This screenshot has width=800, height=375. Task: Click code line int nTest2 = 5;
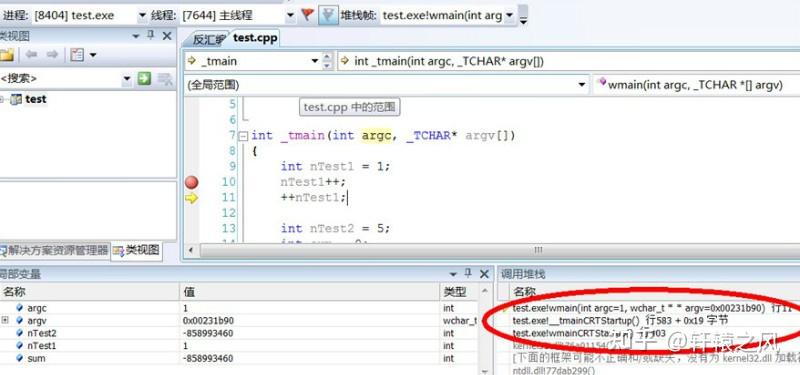335,229
